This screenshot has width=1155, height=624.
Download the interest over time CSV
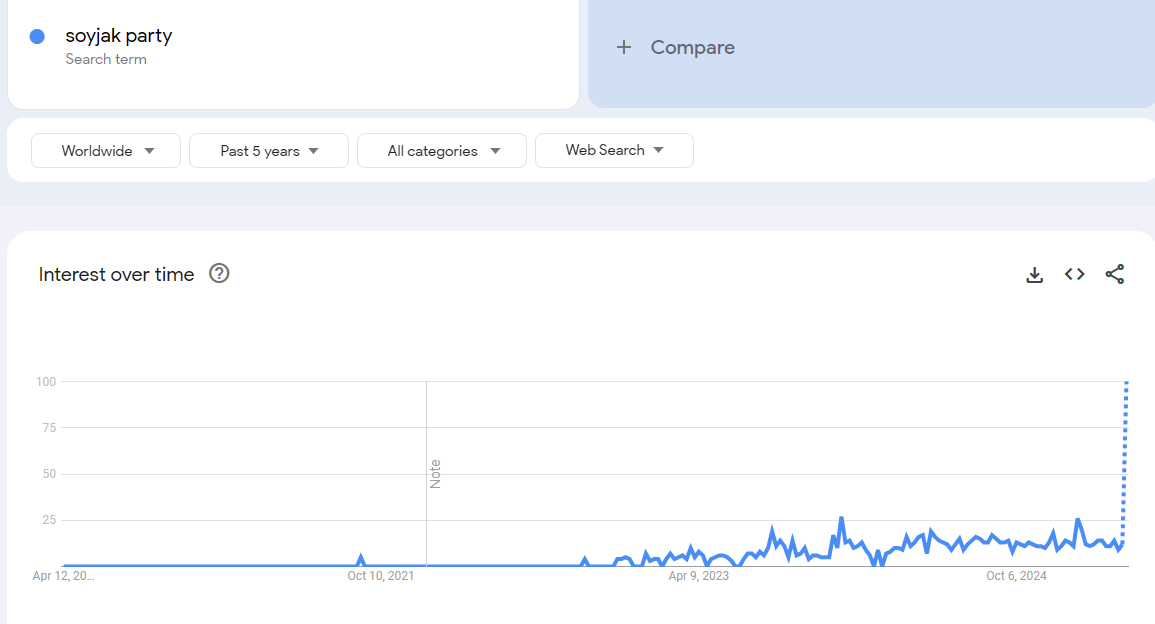(x=1035, y=274)
